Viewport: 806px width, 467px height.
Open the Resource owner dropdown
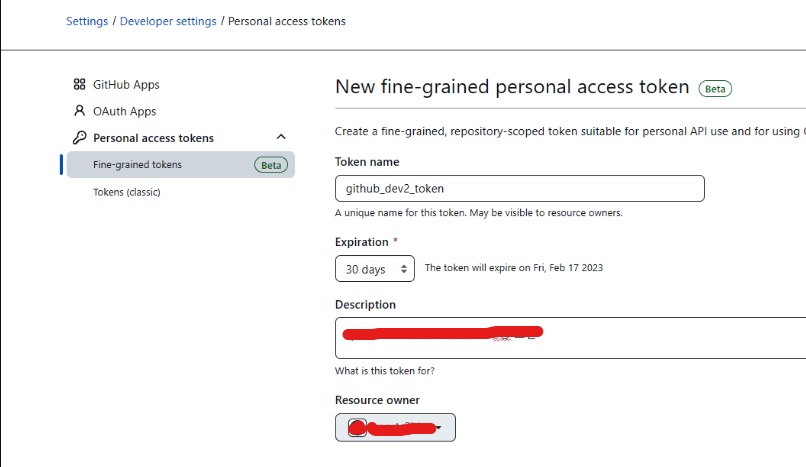(395, 427)
